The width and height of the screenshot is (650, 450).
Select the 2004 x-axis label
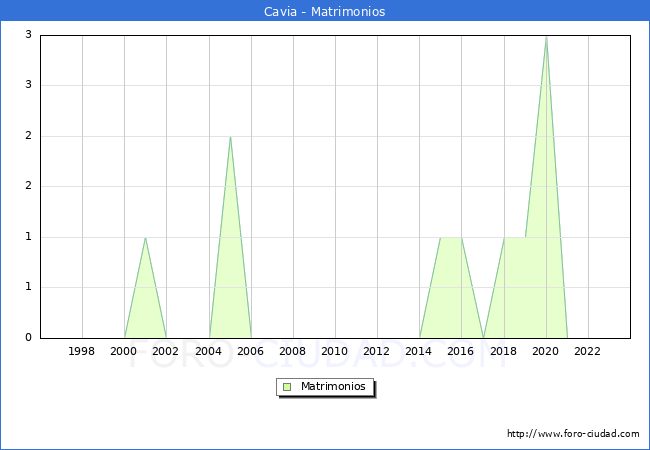point(208,351)
